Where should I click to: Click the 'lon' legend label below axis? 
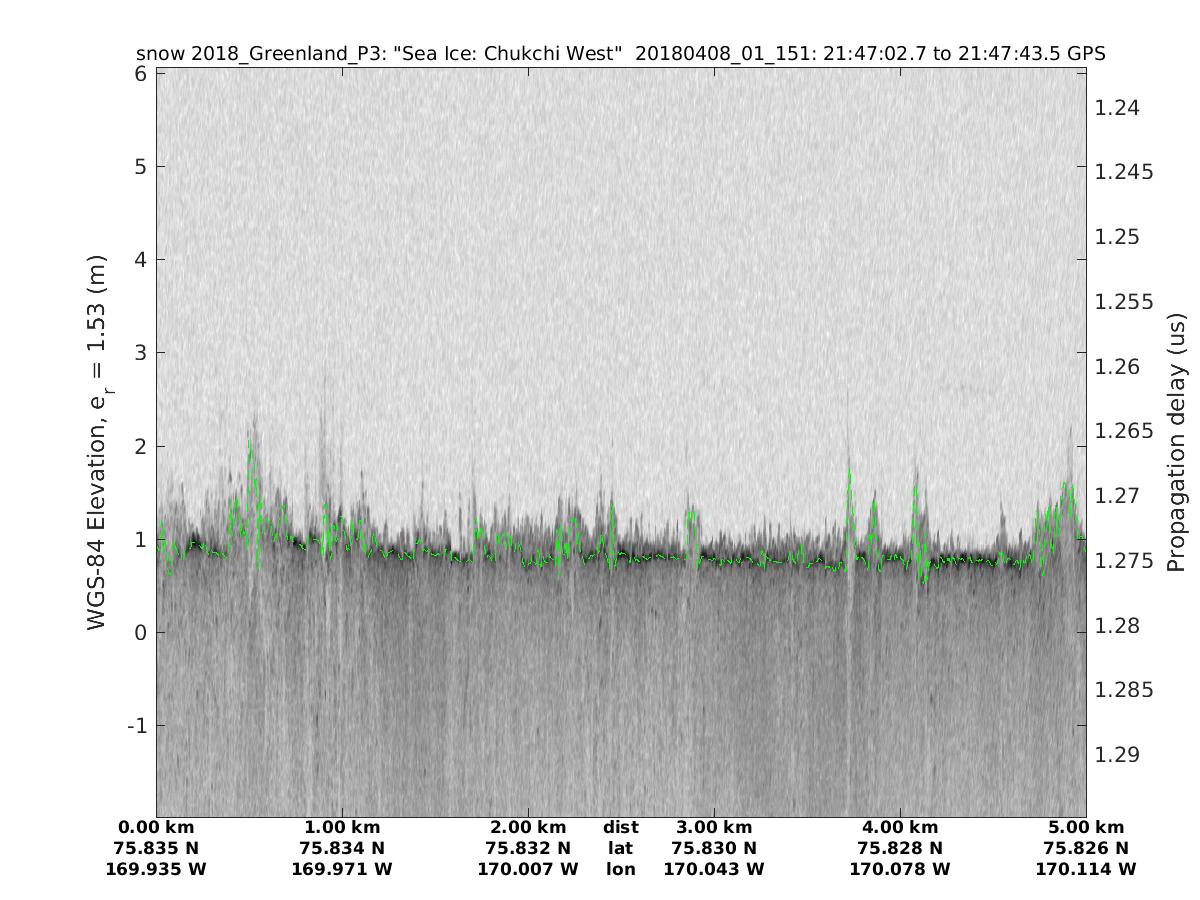coord(621,870)
